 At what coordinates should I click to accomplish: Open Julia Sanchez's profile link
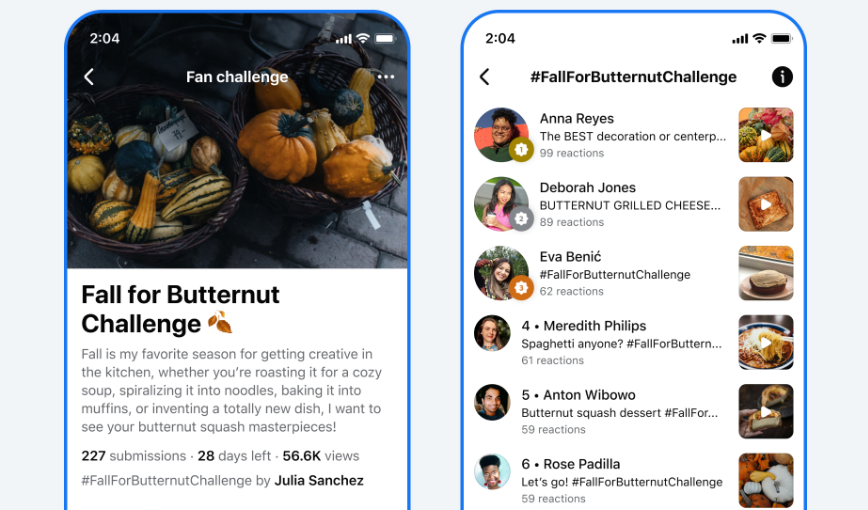coord(319,480)
